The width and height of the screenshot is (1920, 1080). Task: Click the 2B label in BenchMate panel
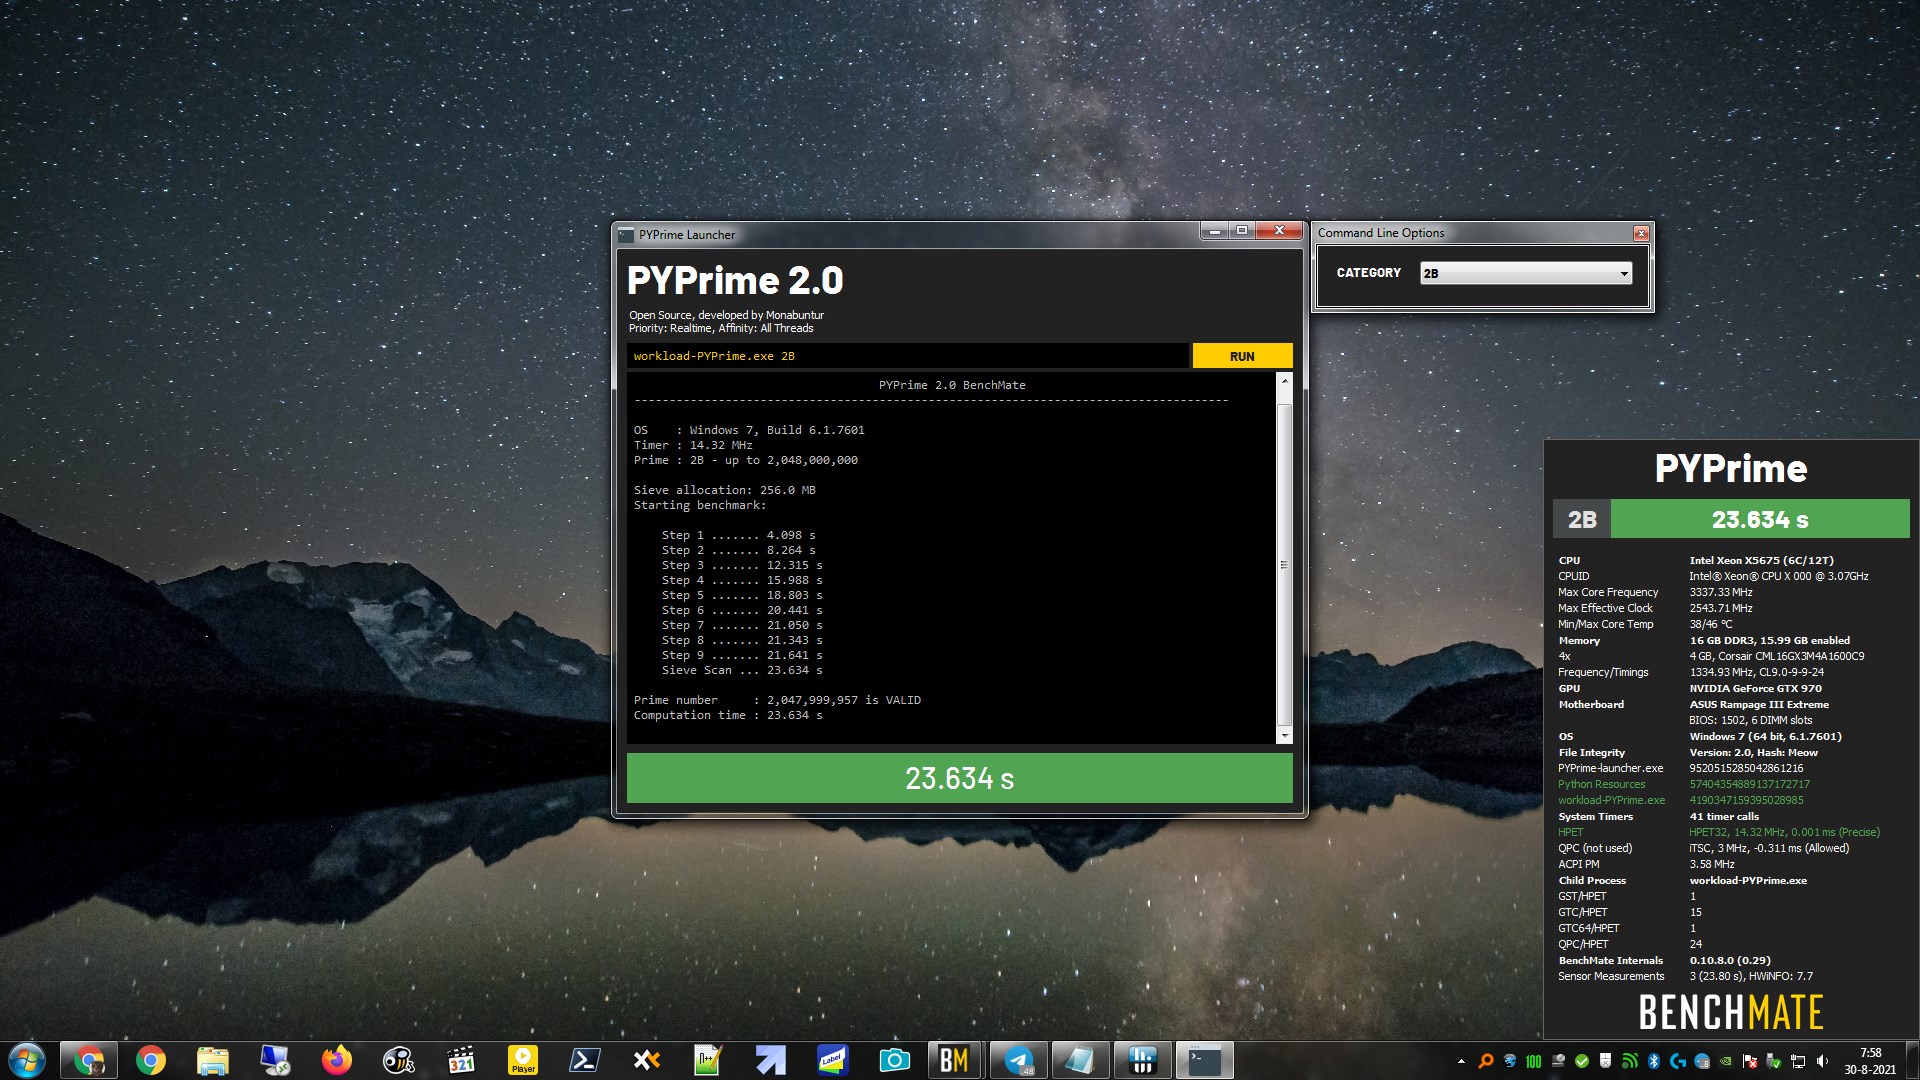pyautogui.click(x=1582, y=519)
